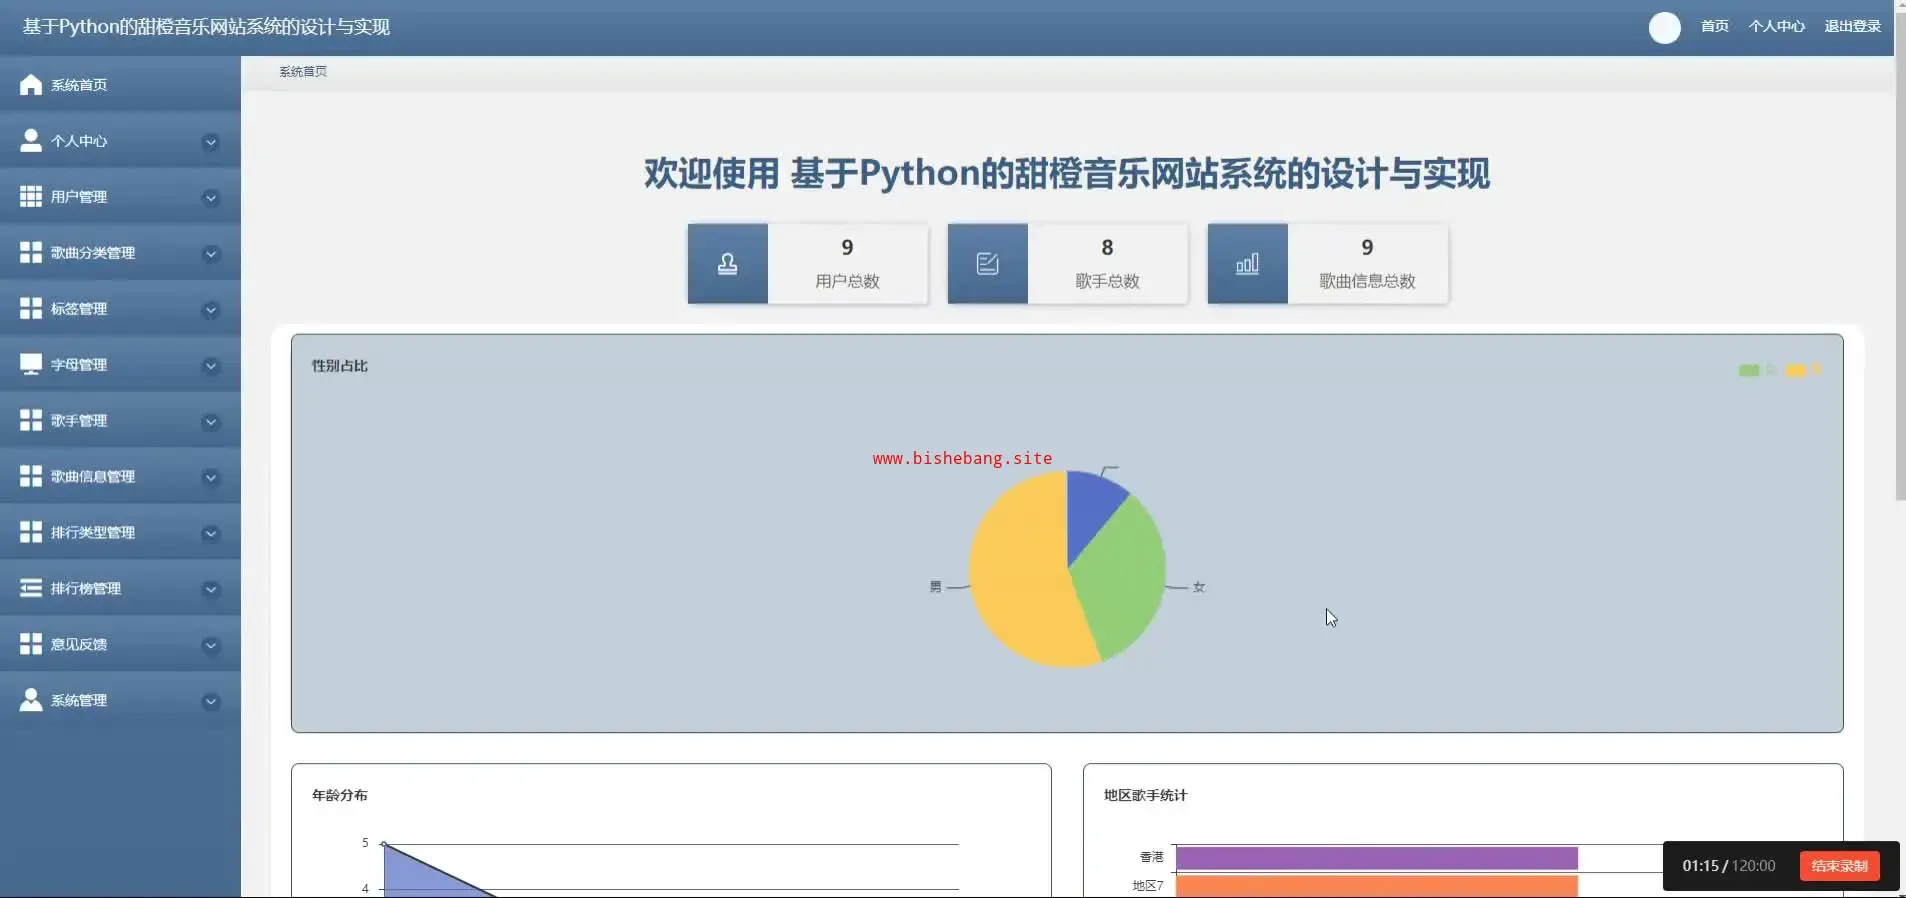Viewport: 1906px width, 898px height.
Task: Click the 字母管理 monitor icon
Action: click(x=31, y=364)
